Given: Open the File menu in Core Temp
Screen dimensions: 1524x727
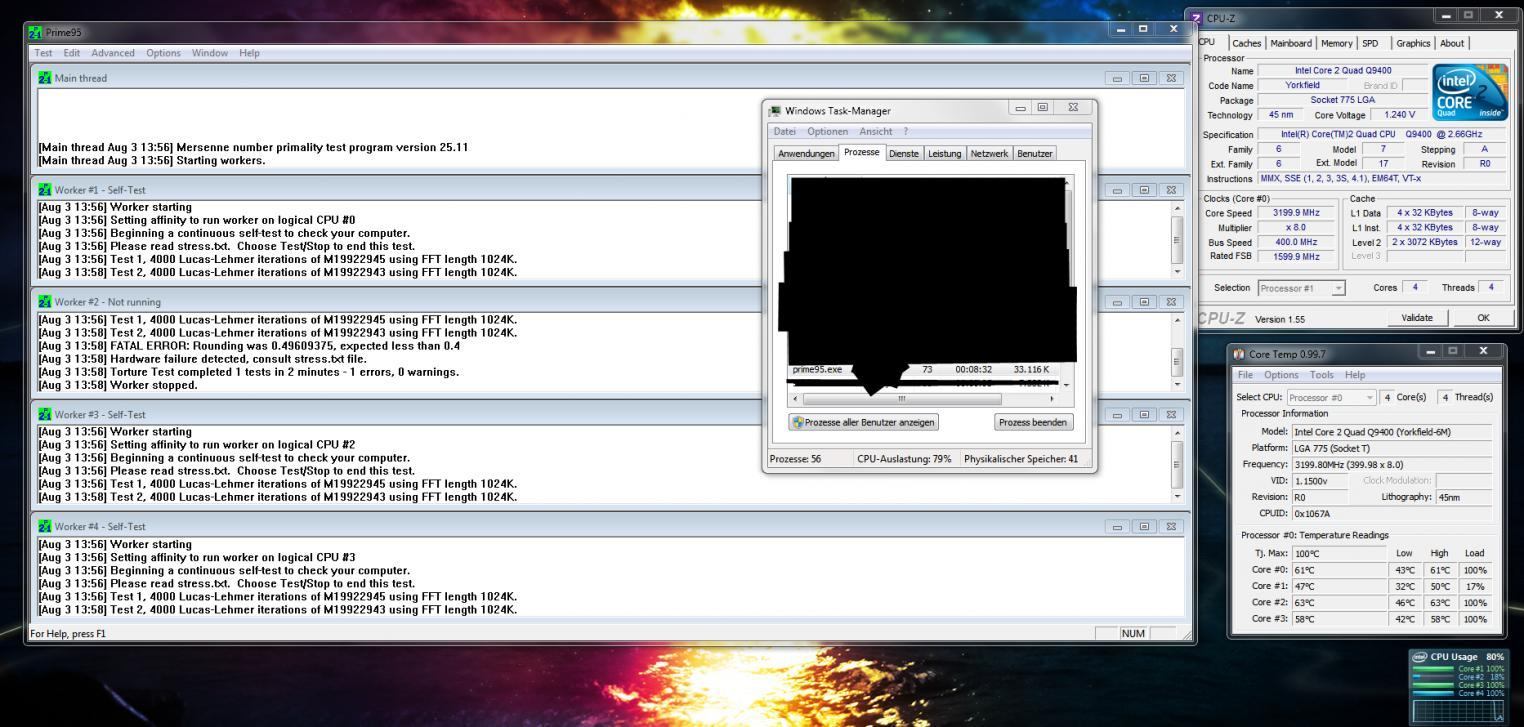Looking at the screenshot, I should (1246, 374).
